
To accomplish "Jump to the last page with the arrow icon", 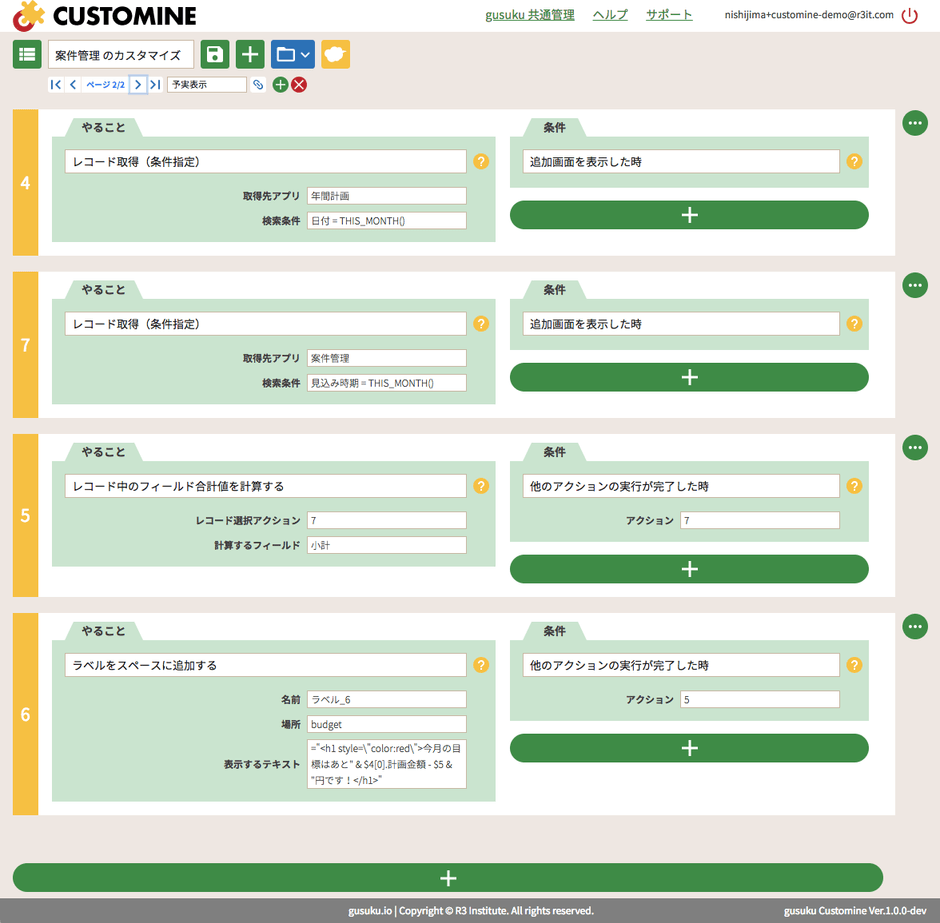I will coord(155,85).
